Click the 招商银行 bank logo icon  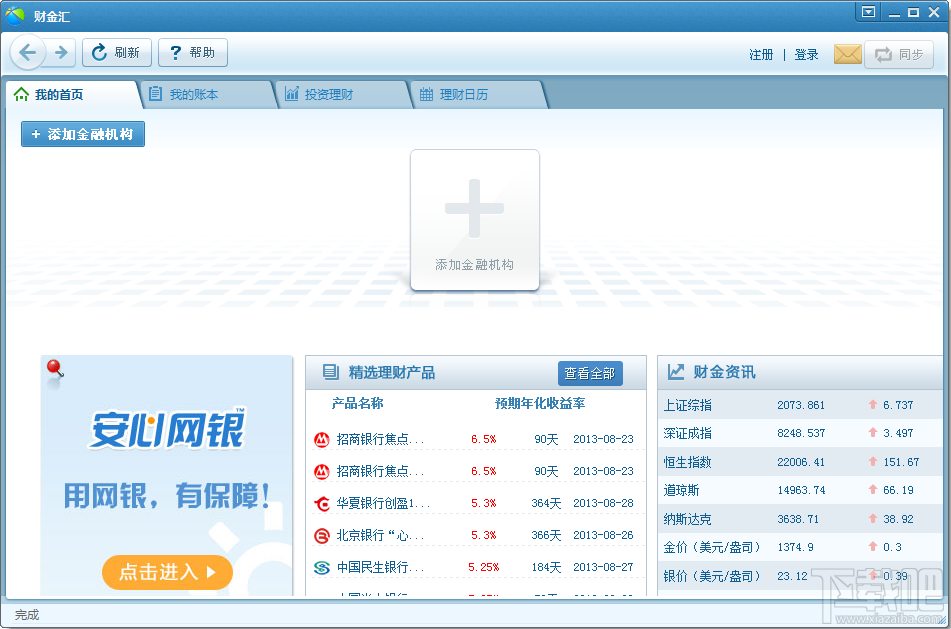pos(322,437)
